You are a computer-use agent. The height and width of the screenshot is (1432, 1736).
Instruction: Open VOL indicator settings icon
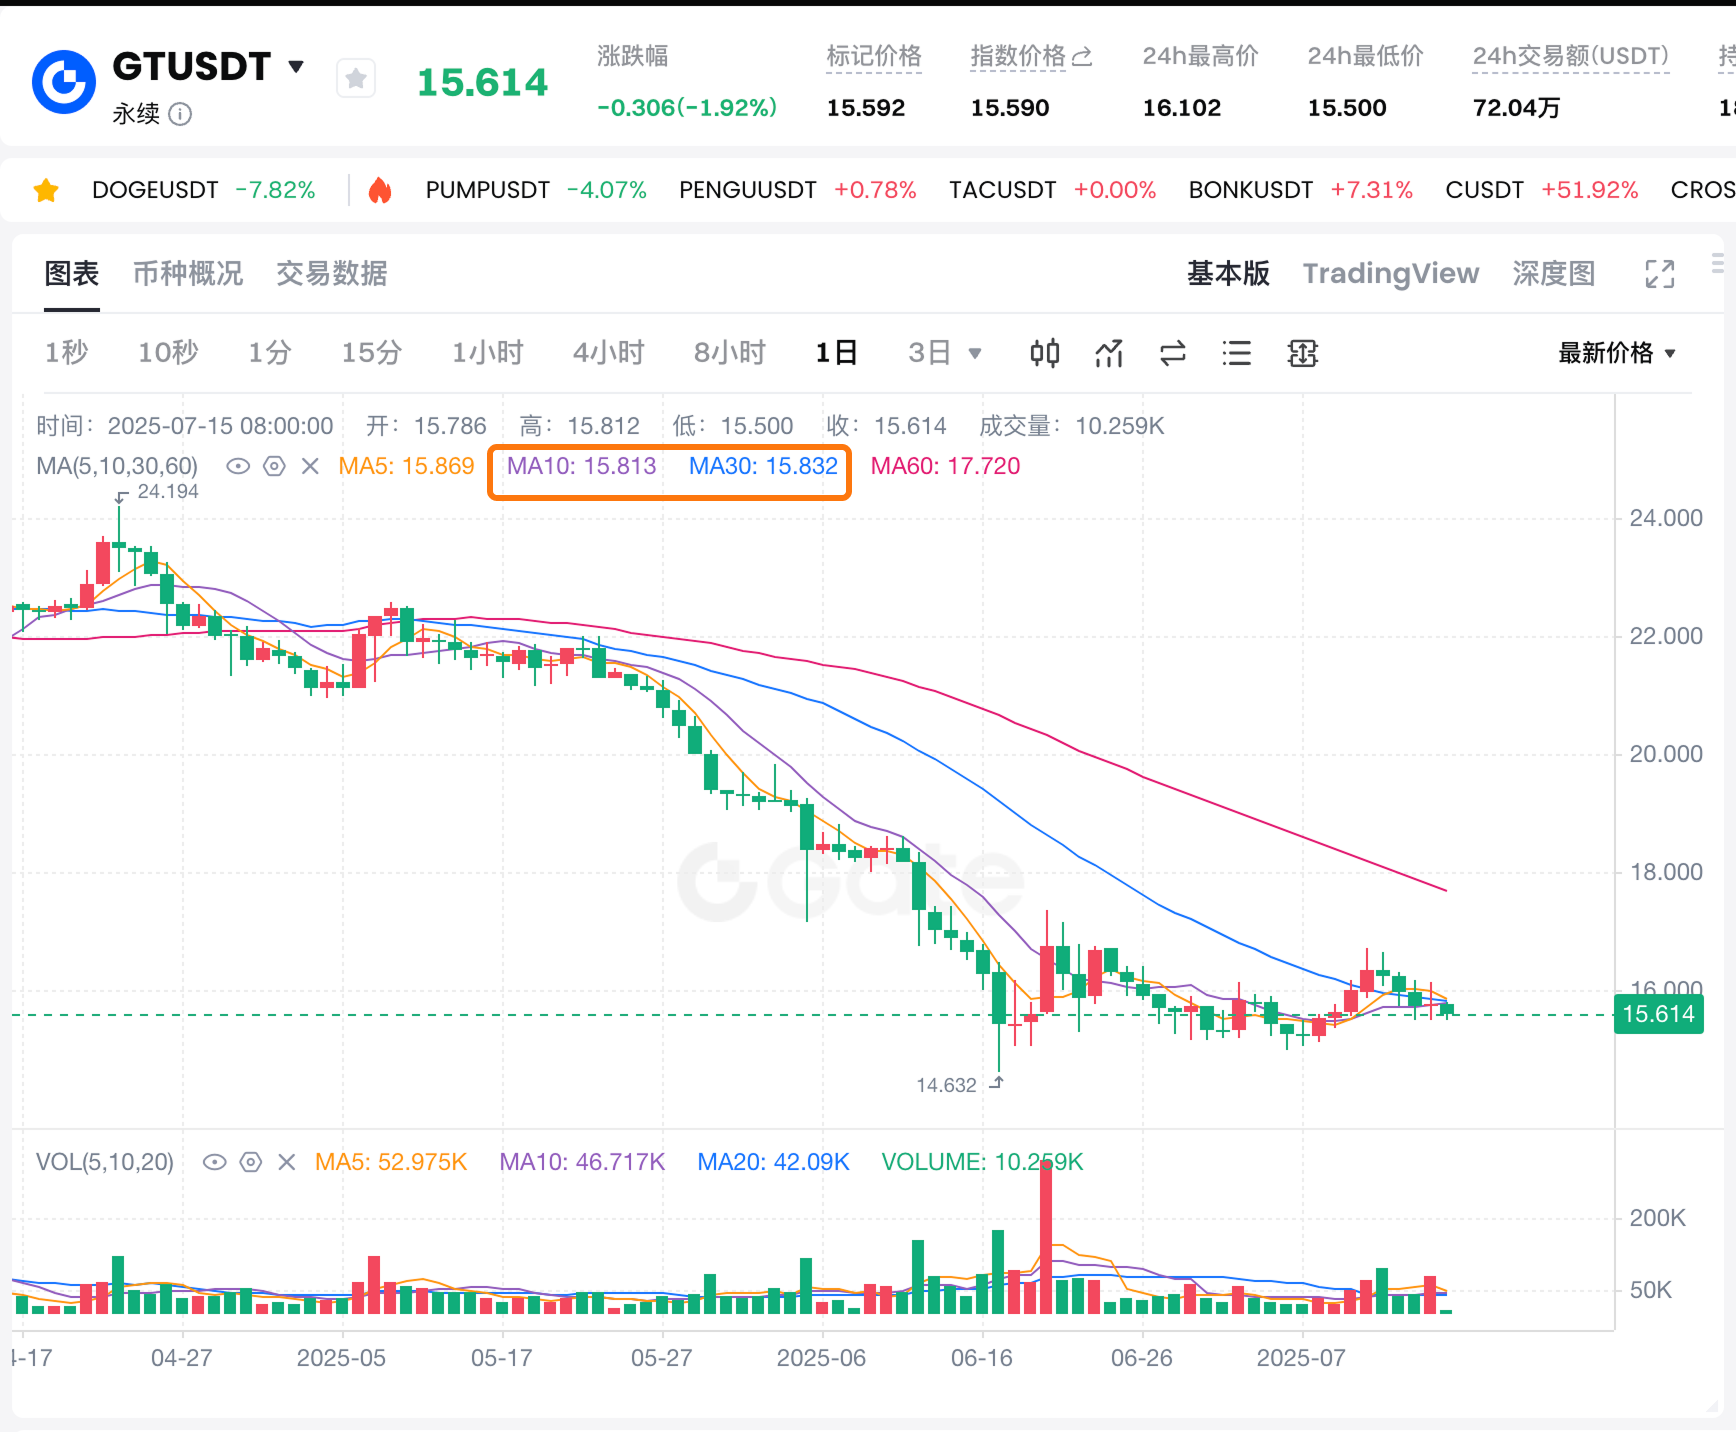coord(251,1162)
